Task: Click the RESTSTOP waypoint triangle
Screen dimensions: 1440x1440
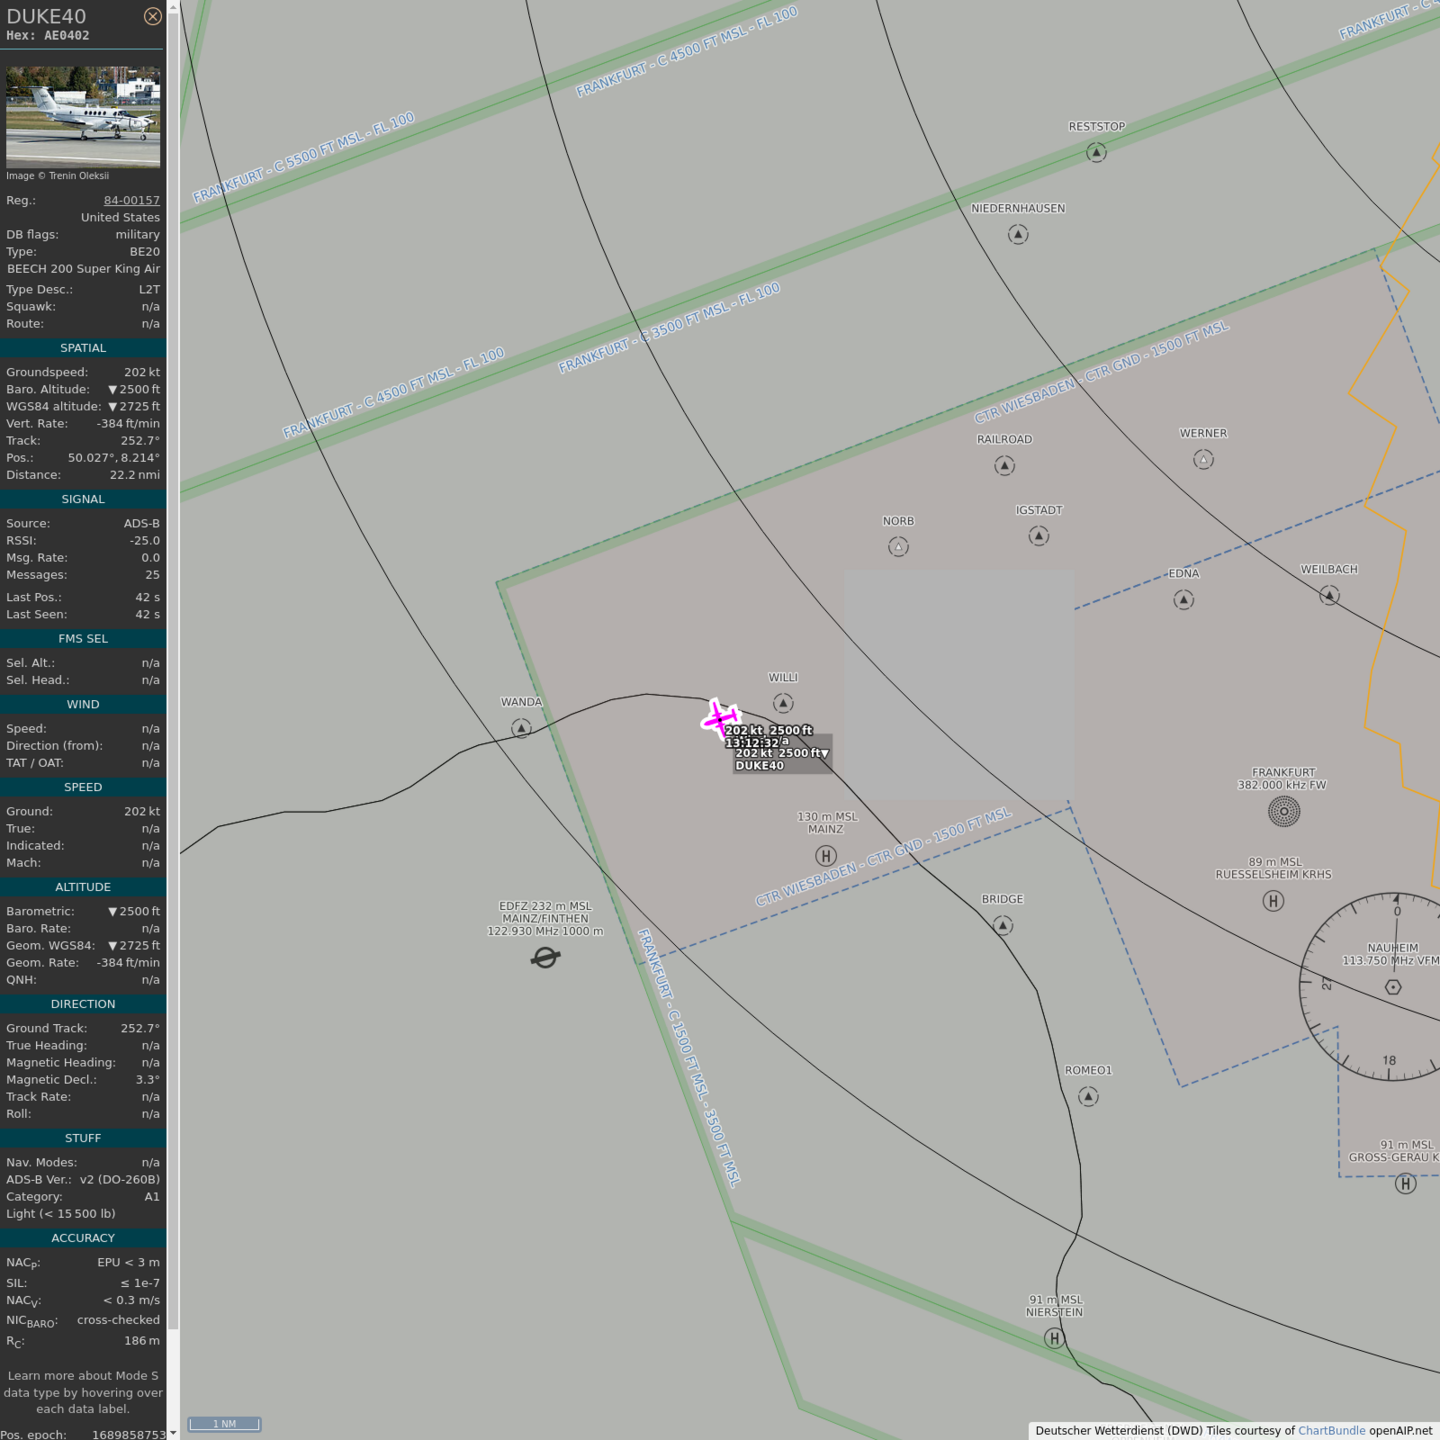Action: 1097,152
